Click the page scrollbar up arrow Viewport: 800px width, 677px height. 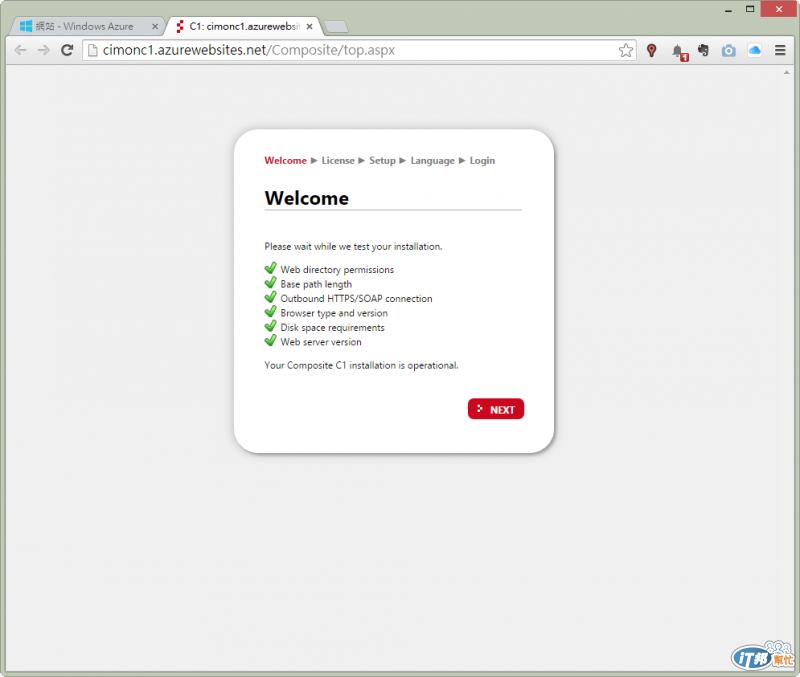point(786,73)
